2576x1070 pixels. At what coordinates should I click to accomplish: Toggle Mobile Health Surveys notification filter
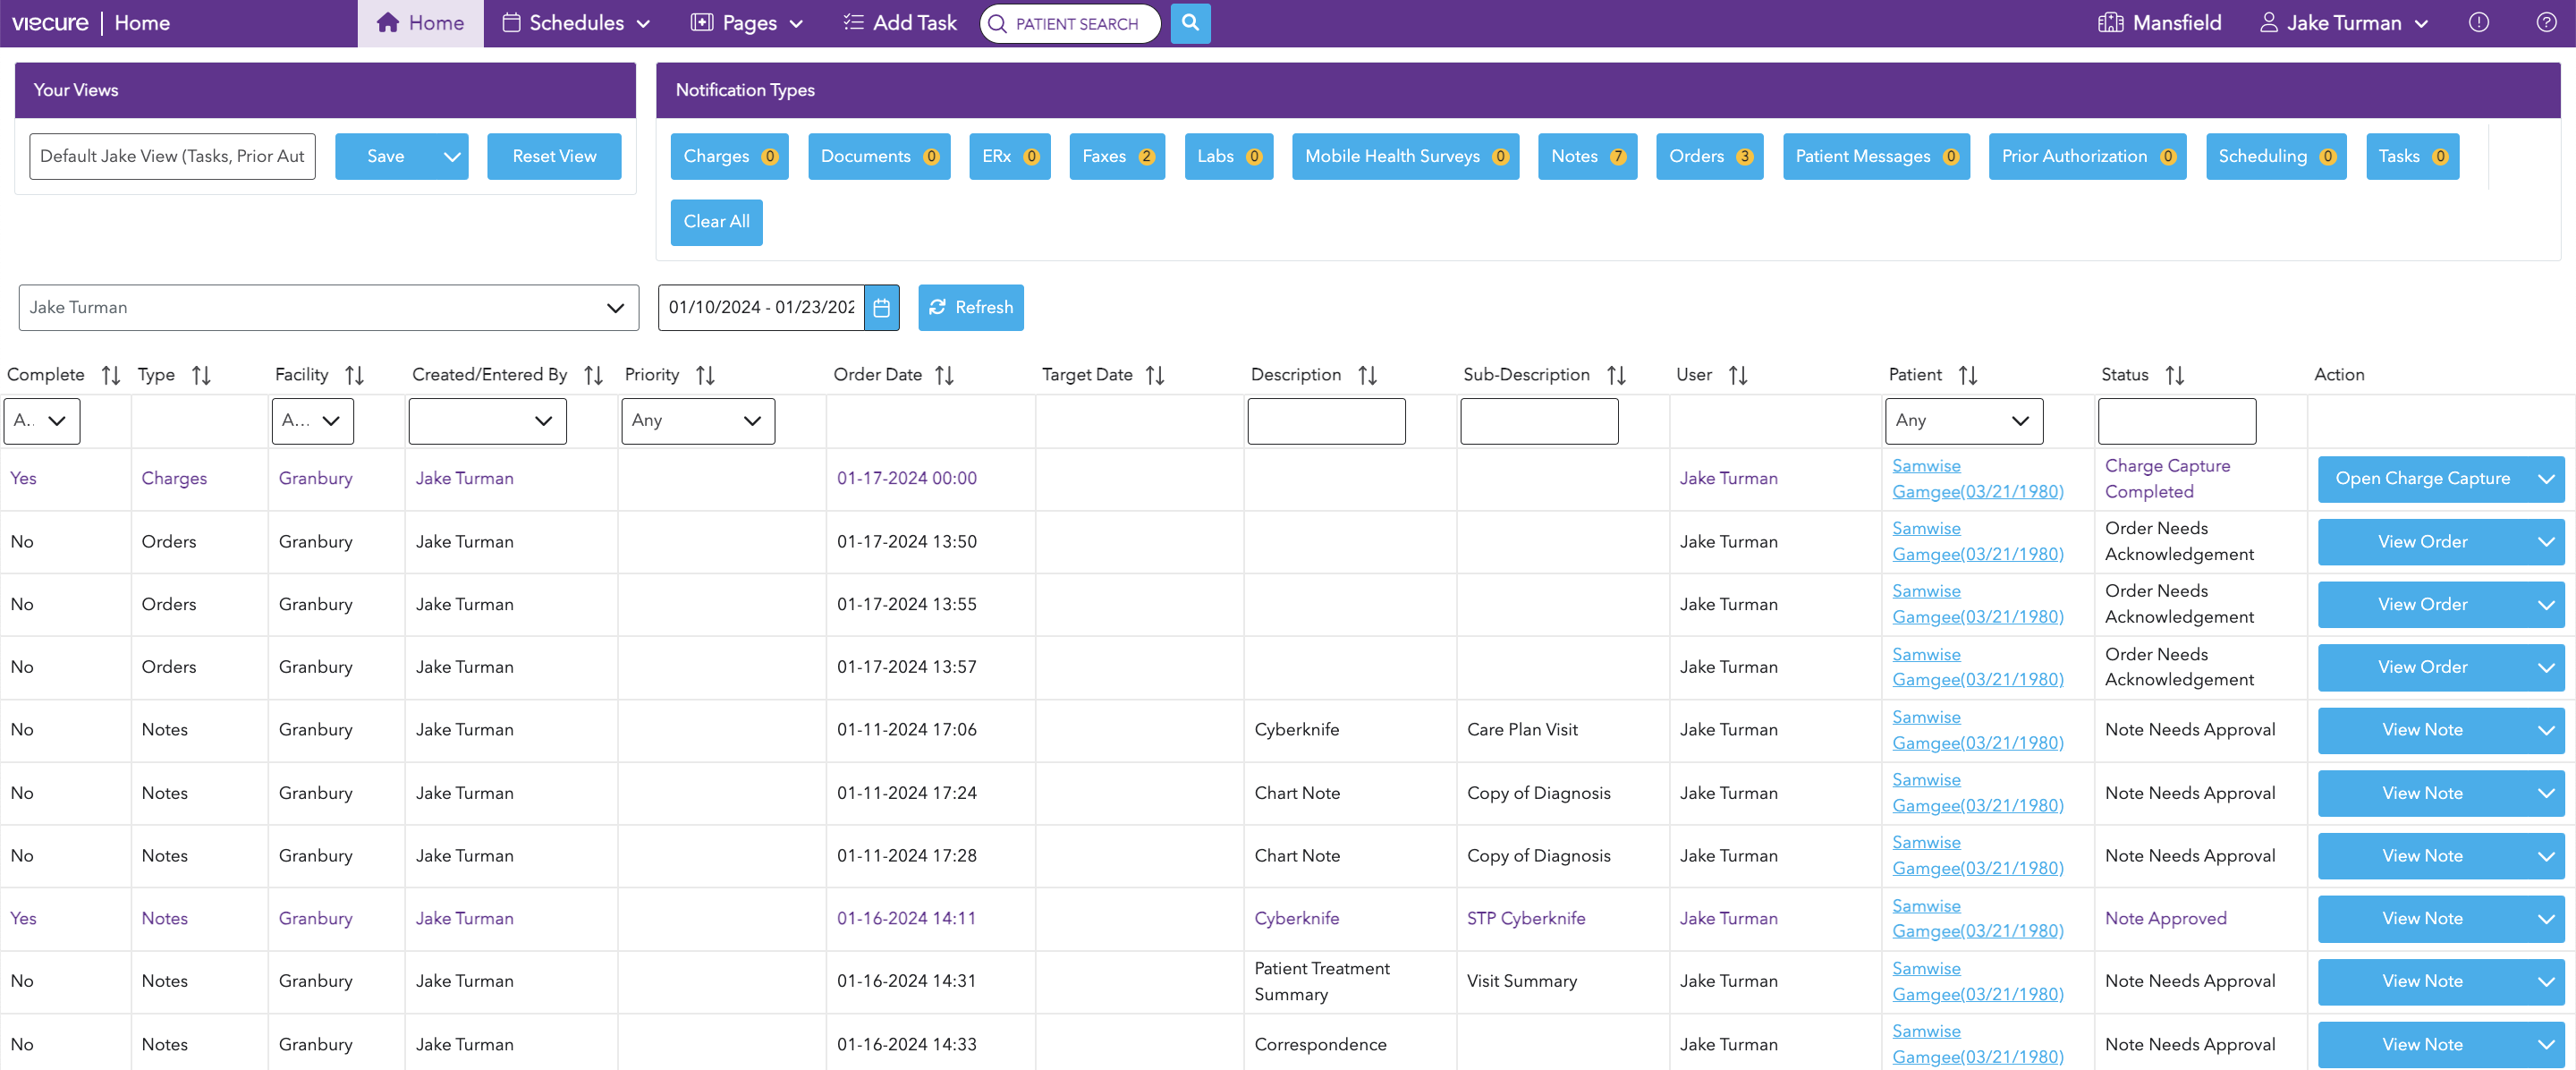tap(1405, 156)
